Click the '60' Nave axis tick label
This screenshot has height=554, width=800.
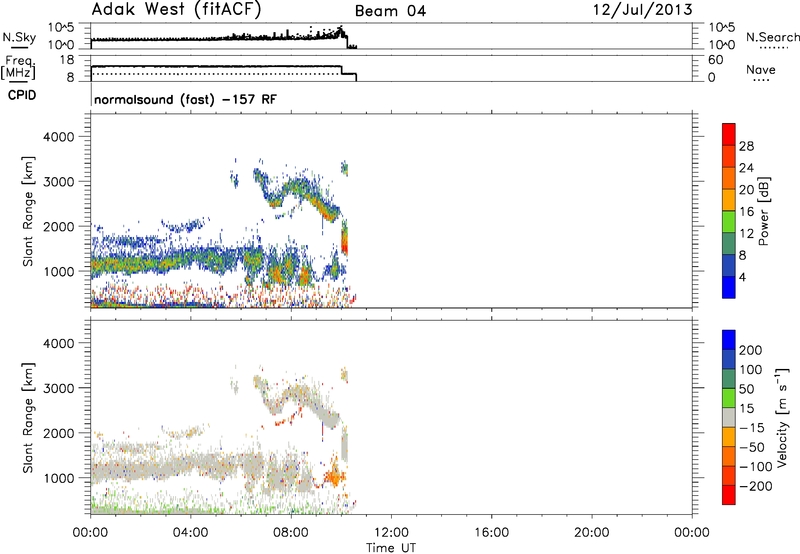[715, 60]
